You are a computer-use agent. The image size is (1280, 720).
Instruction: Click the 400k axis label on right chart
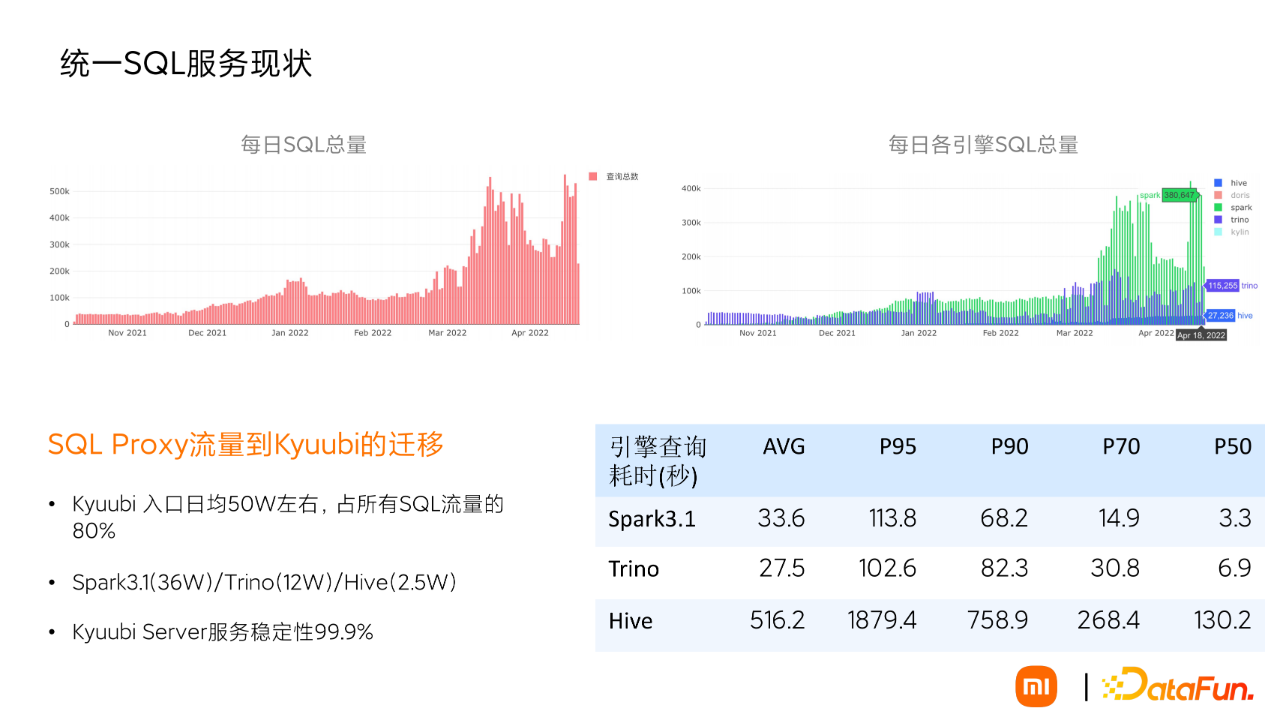[690, 188]
